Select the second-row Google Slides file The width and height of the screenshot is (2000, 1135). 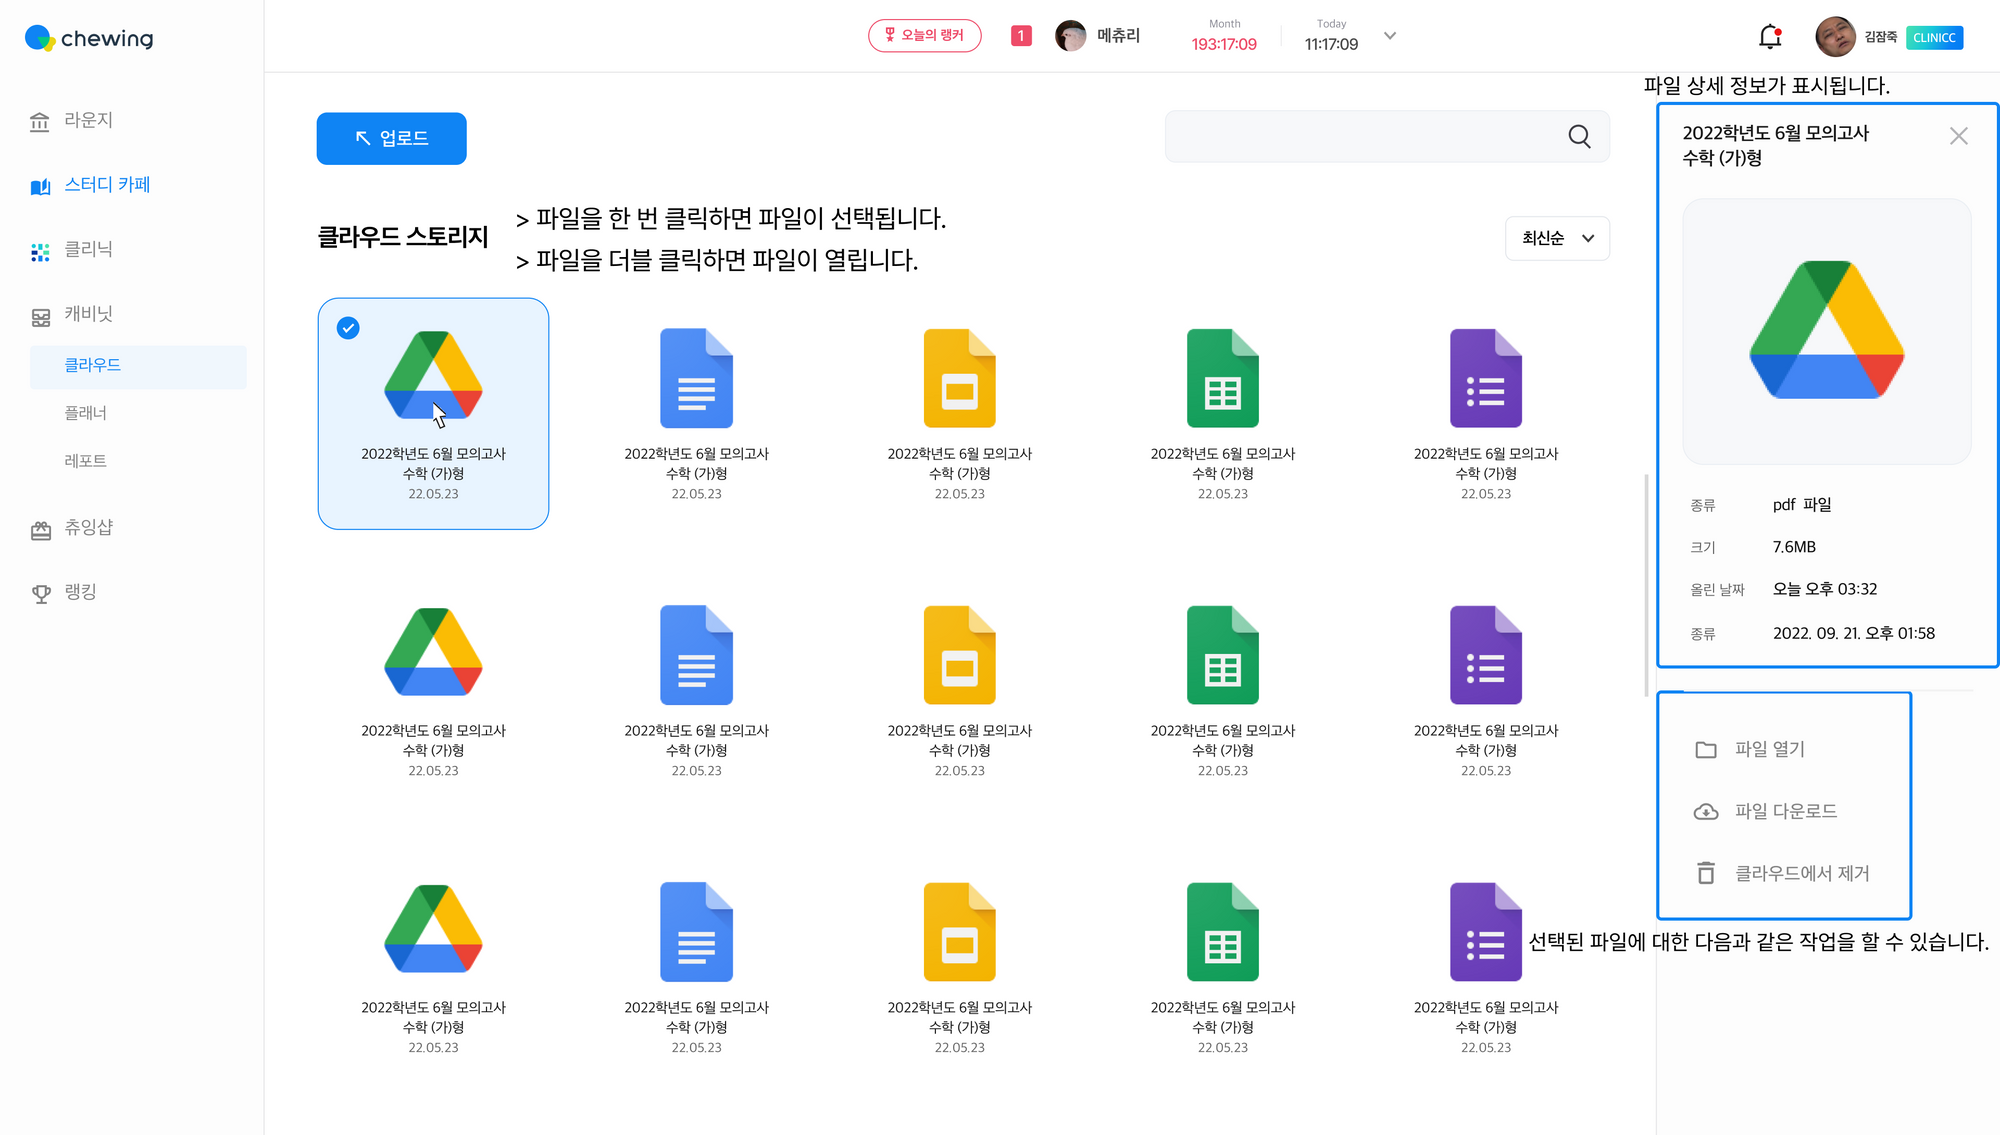click(959, 690)
